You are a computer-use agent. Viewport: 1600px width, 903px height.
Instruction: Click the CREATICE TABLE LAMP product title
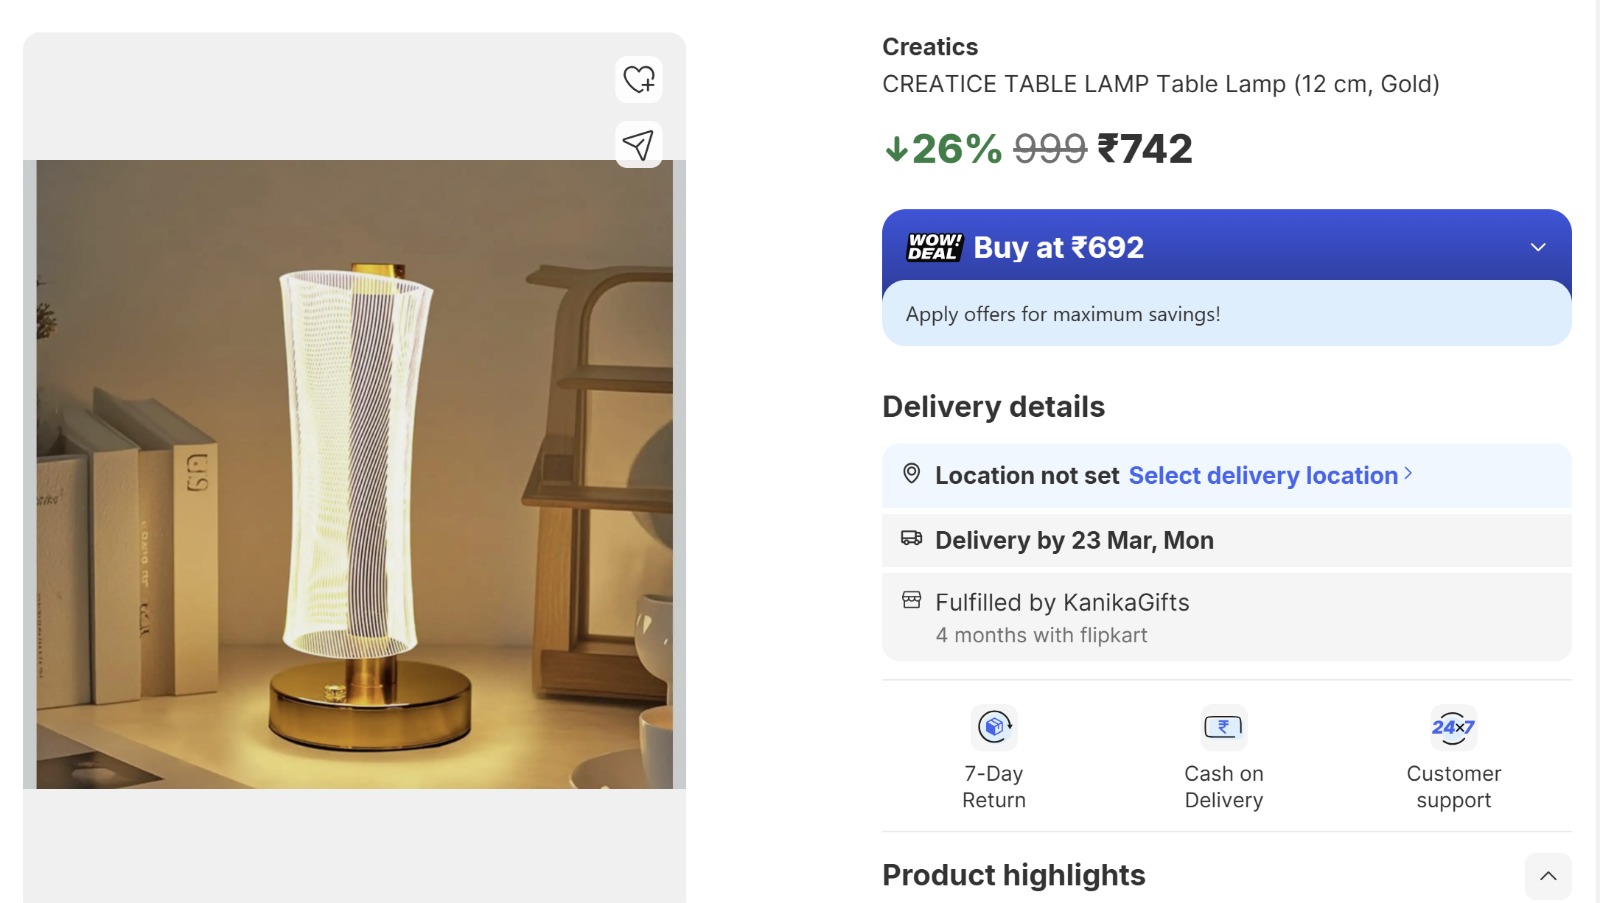tap(1160, 84)
